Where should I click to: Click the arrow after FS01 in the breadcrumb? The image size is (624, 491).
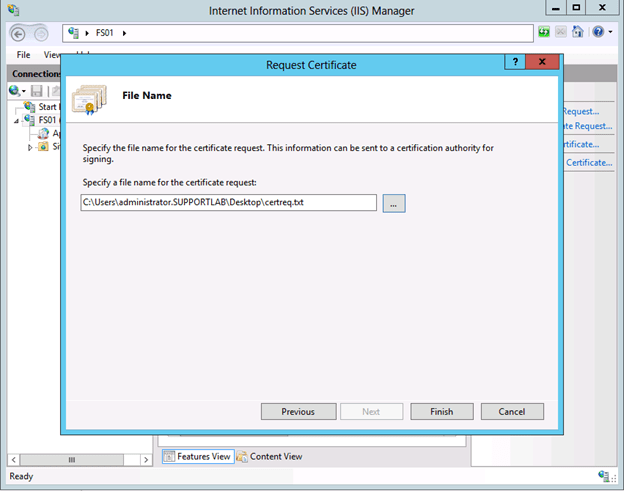(x=124, y=33)
